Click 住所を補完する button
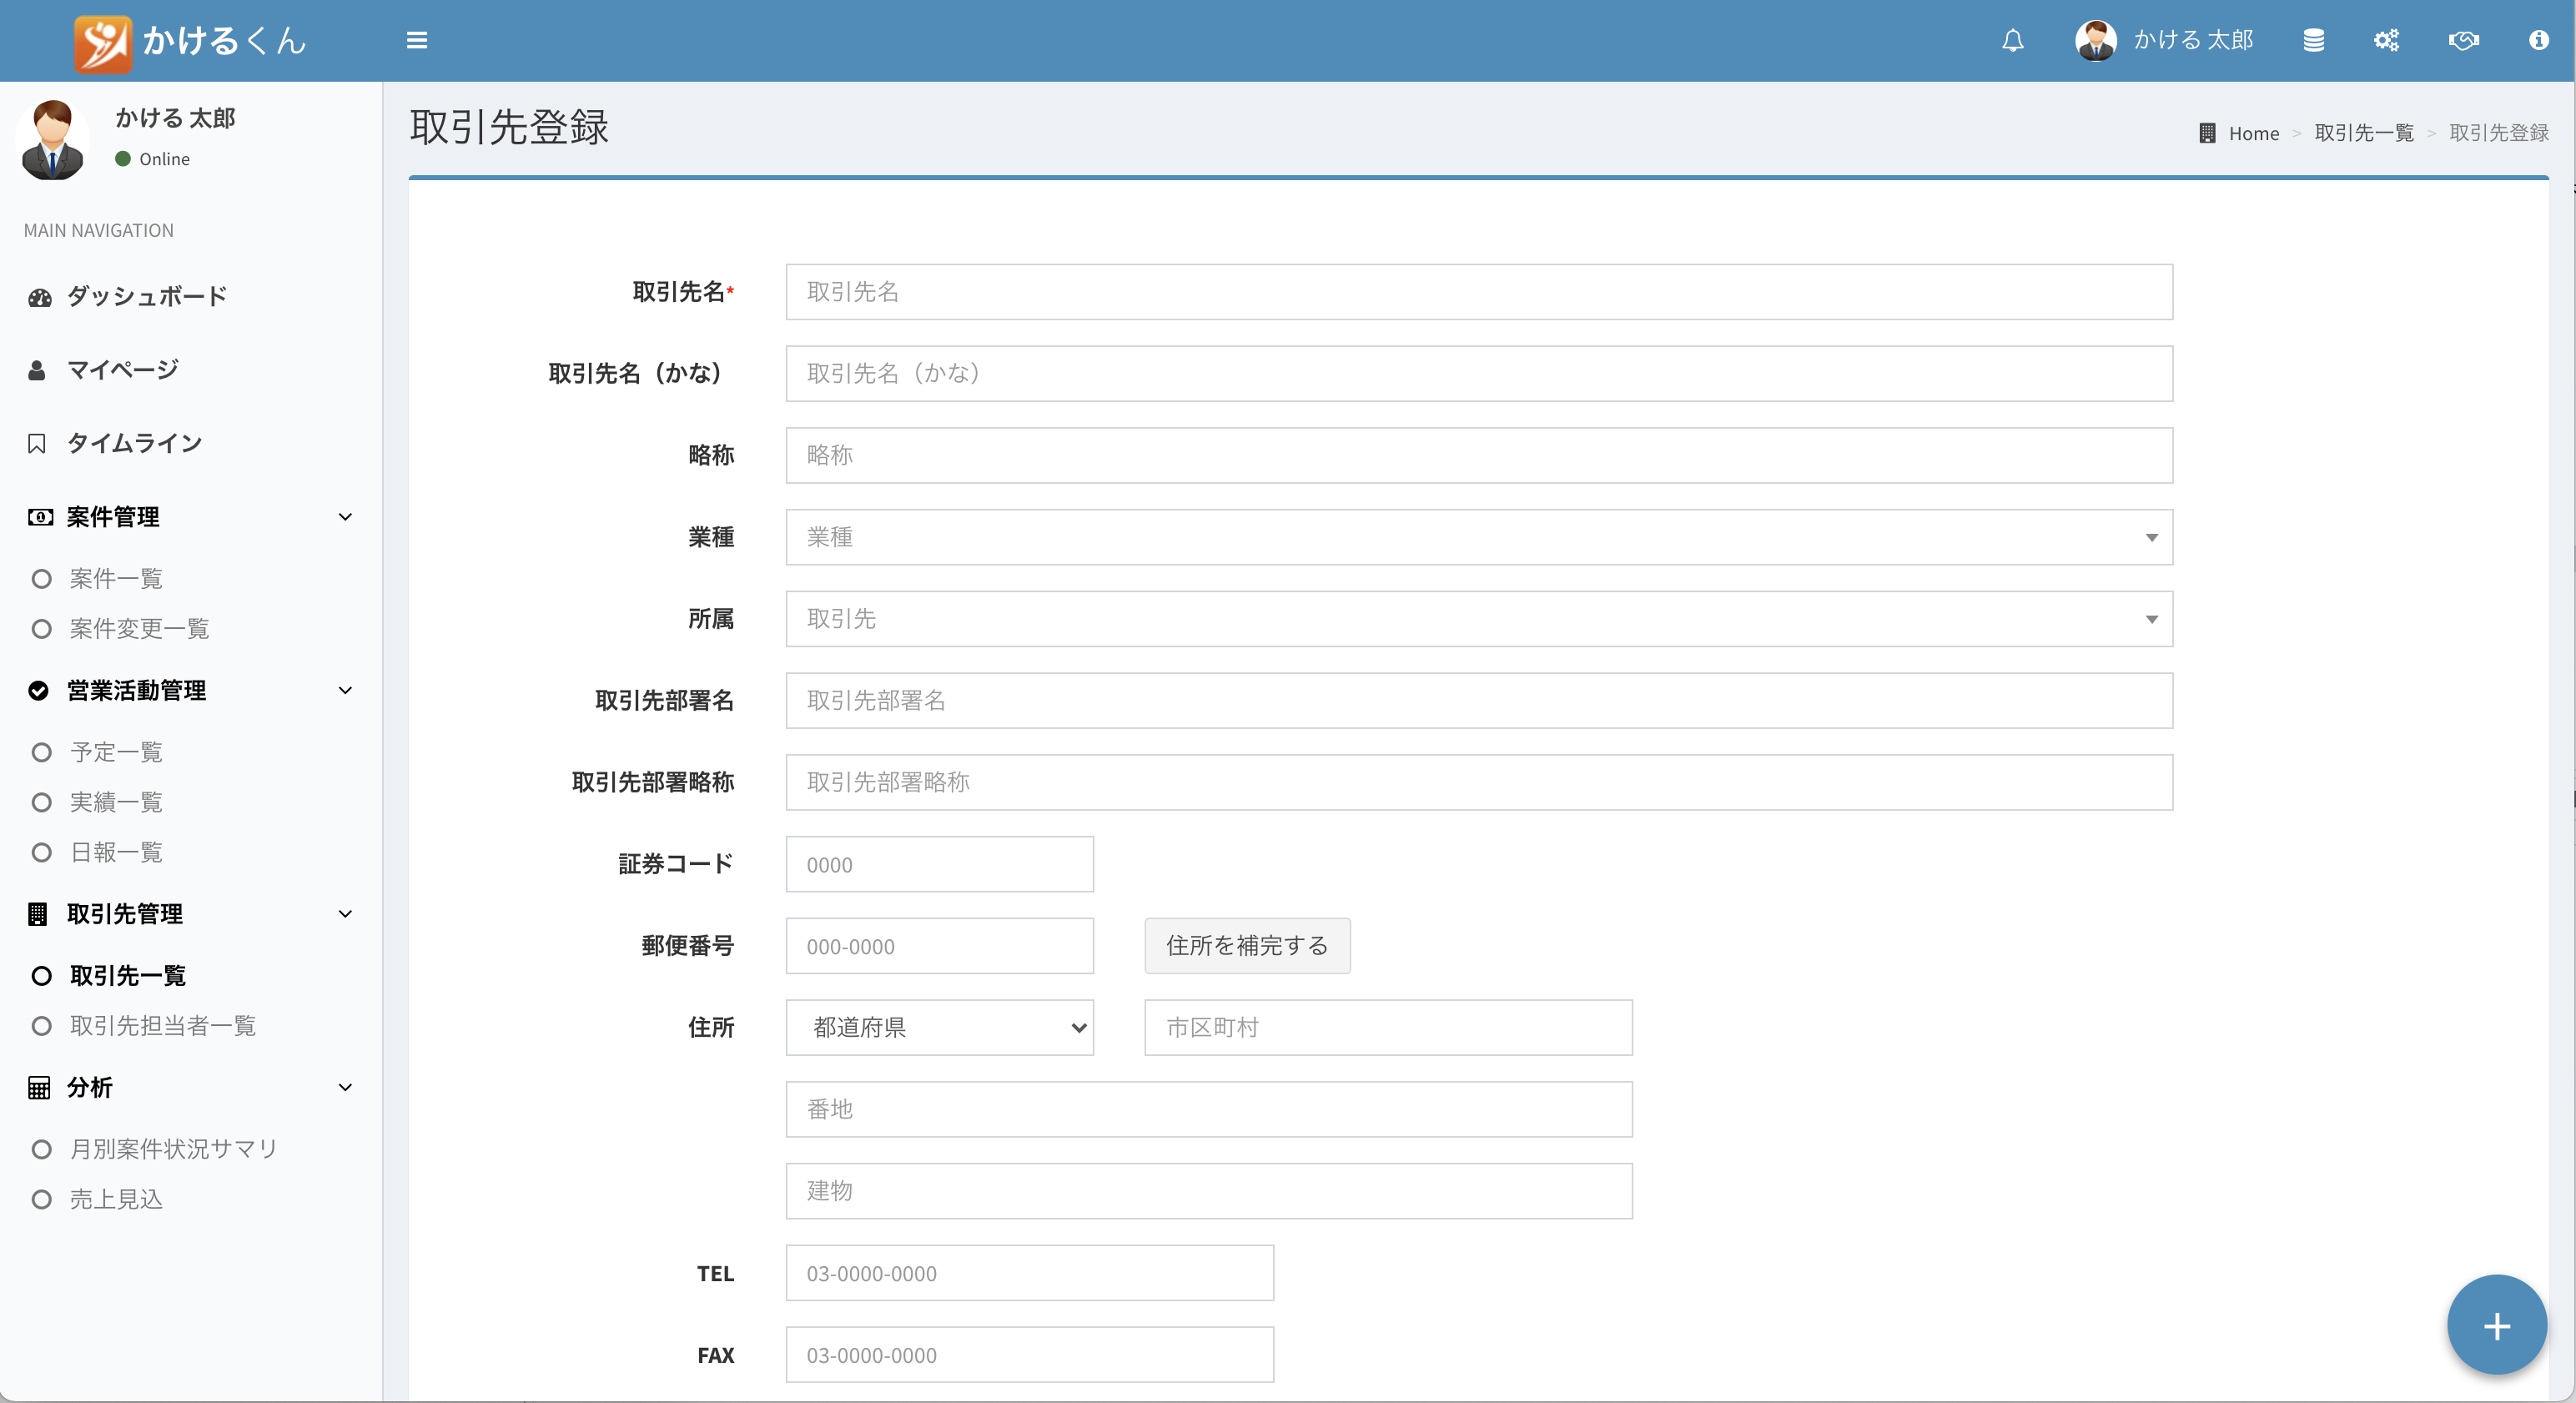 coord(1247,946)
